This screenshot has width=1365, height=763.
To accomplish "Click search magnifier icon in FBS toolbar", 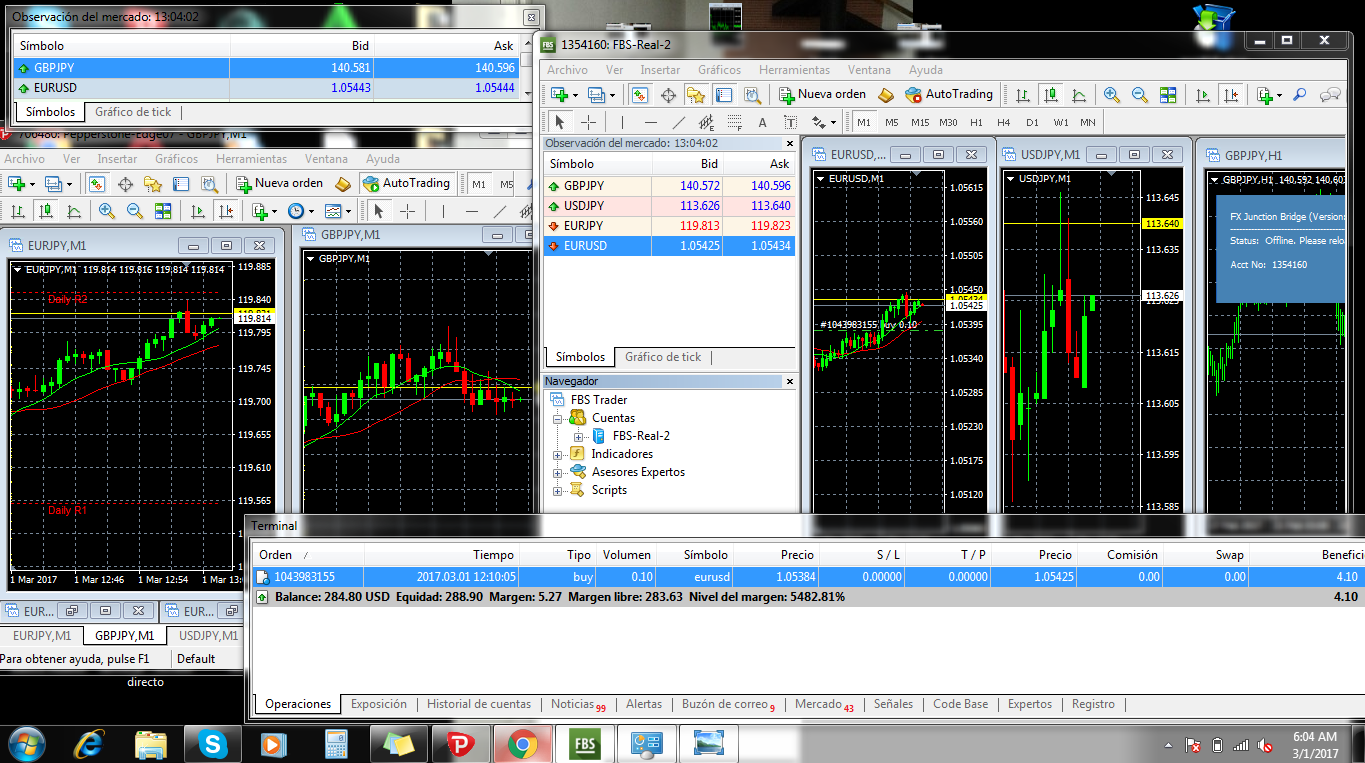I will (x=1300, y=94).
